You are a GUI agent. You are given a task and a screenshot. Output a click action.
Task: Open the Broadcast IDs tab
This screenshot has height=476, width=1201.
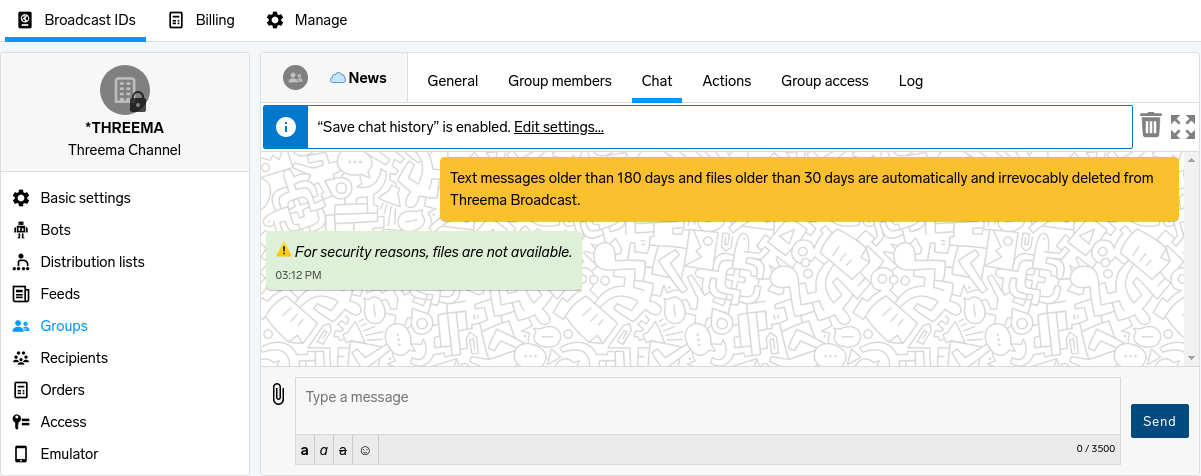[x=76, y=20]
